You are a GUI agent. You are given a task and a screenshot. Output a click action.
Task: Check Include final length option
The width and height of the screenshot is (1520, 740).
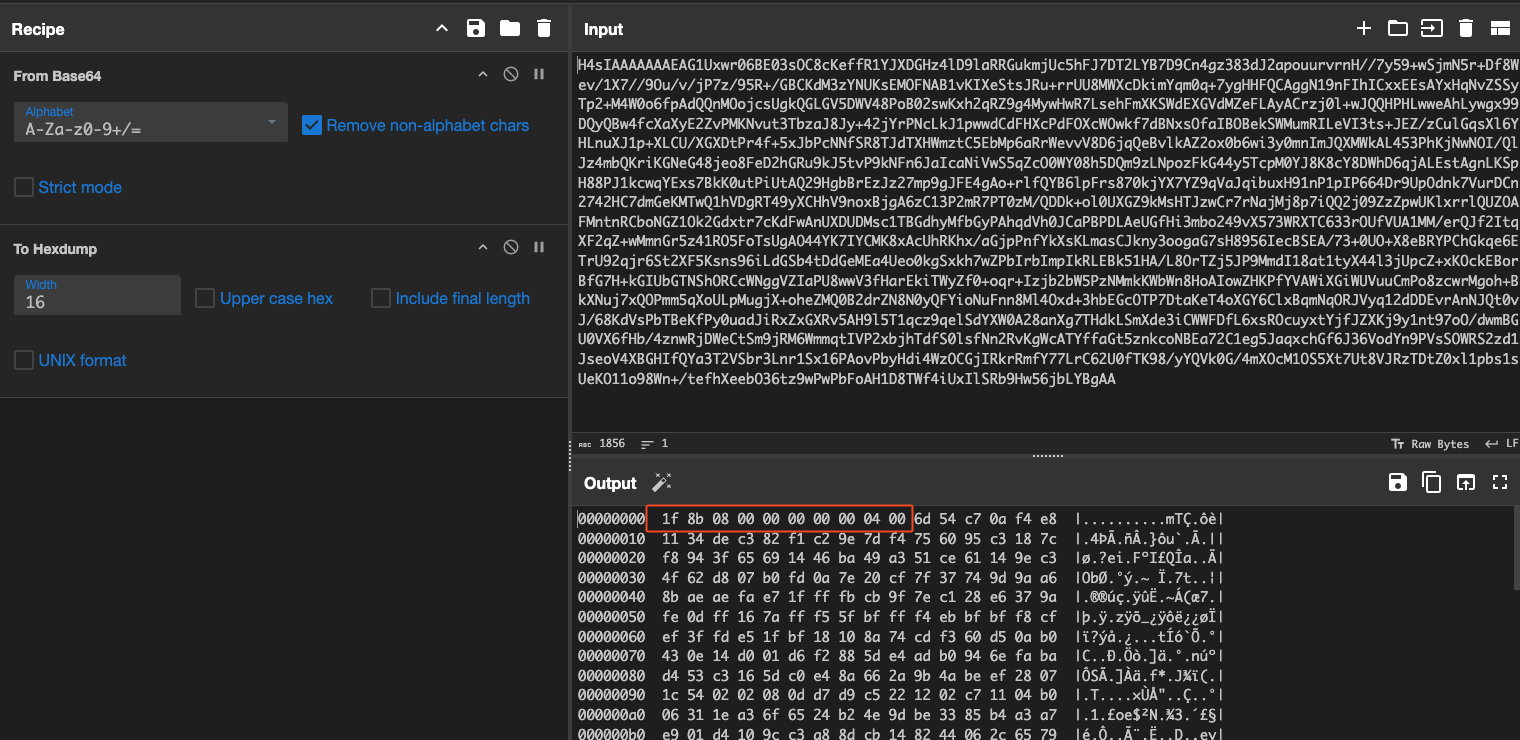381,298
